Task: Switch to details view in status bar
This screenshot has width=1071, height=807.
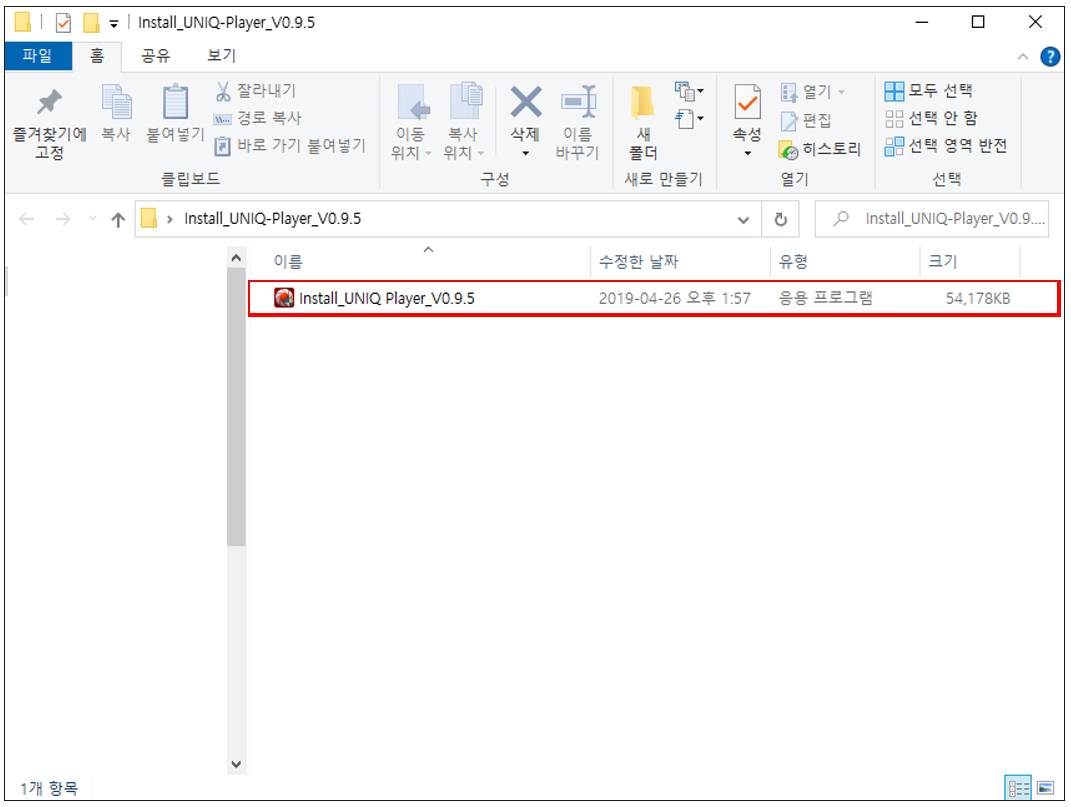Action: pos(1018,789)
